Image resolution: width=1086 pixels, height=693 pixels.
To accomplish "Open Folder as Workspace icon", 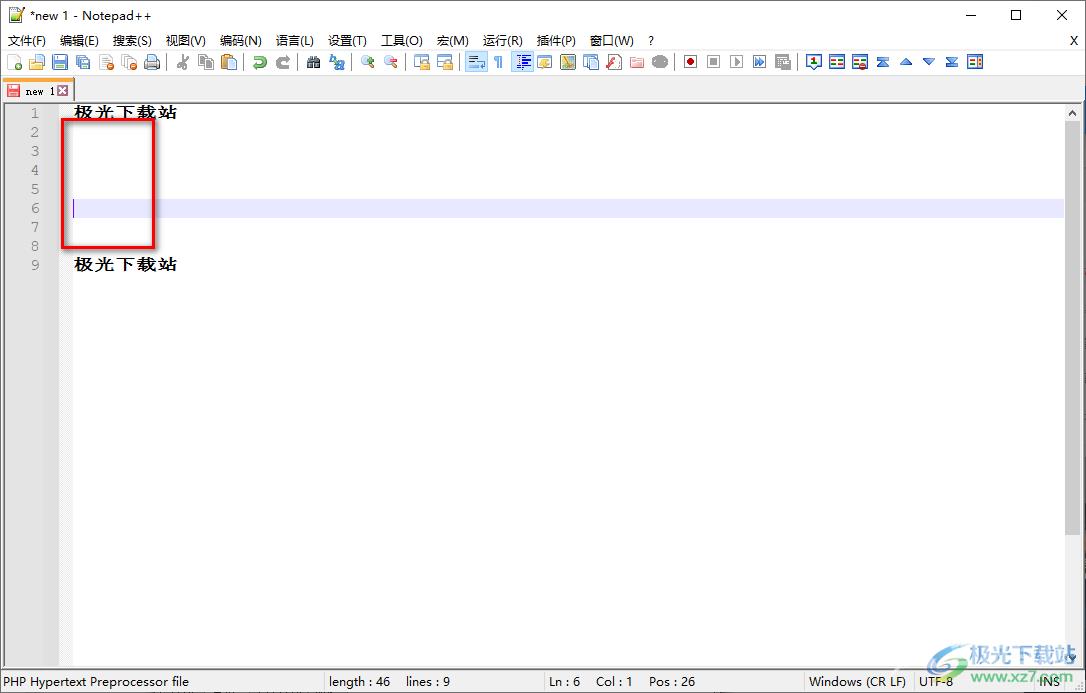I will (637, 62).
